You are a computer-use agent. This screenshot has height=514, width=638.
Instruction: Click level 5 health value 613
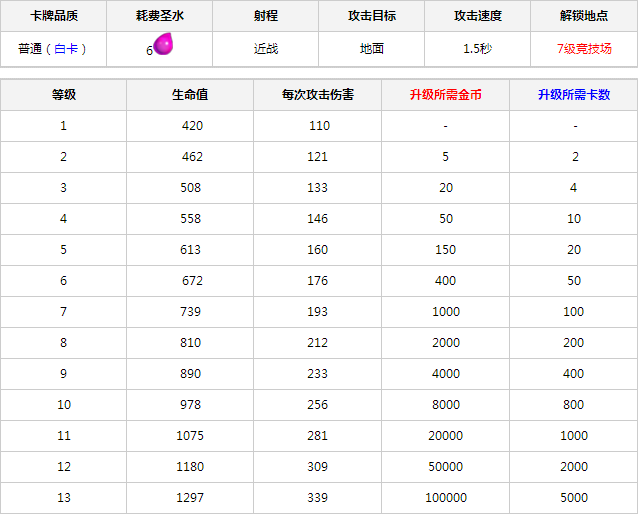pyautogui.click(x=190, y=249)
